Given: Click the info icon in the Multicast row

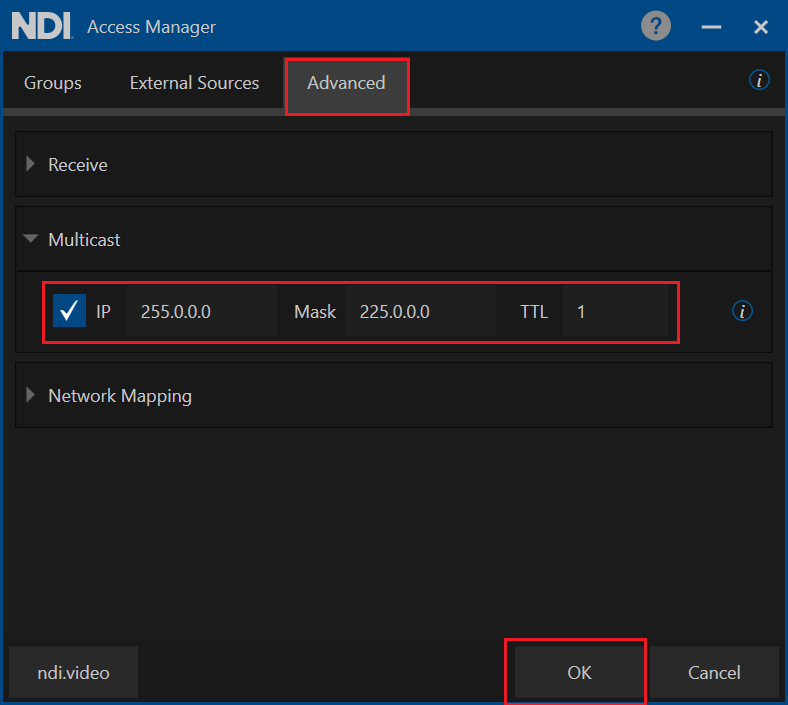Looking at the screenshot, I should (x=742, y=312).
